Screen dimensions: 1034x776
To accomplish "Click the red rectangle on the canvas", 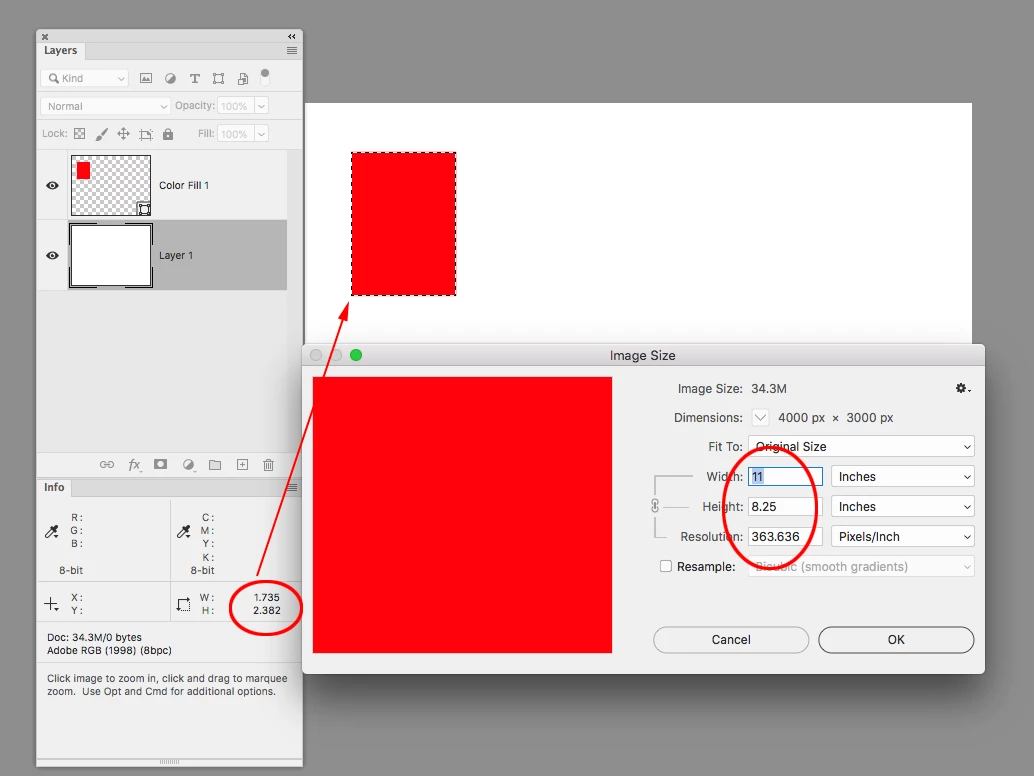I will 404,224.
